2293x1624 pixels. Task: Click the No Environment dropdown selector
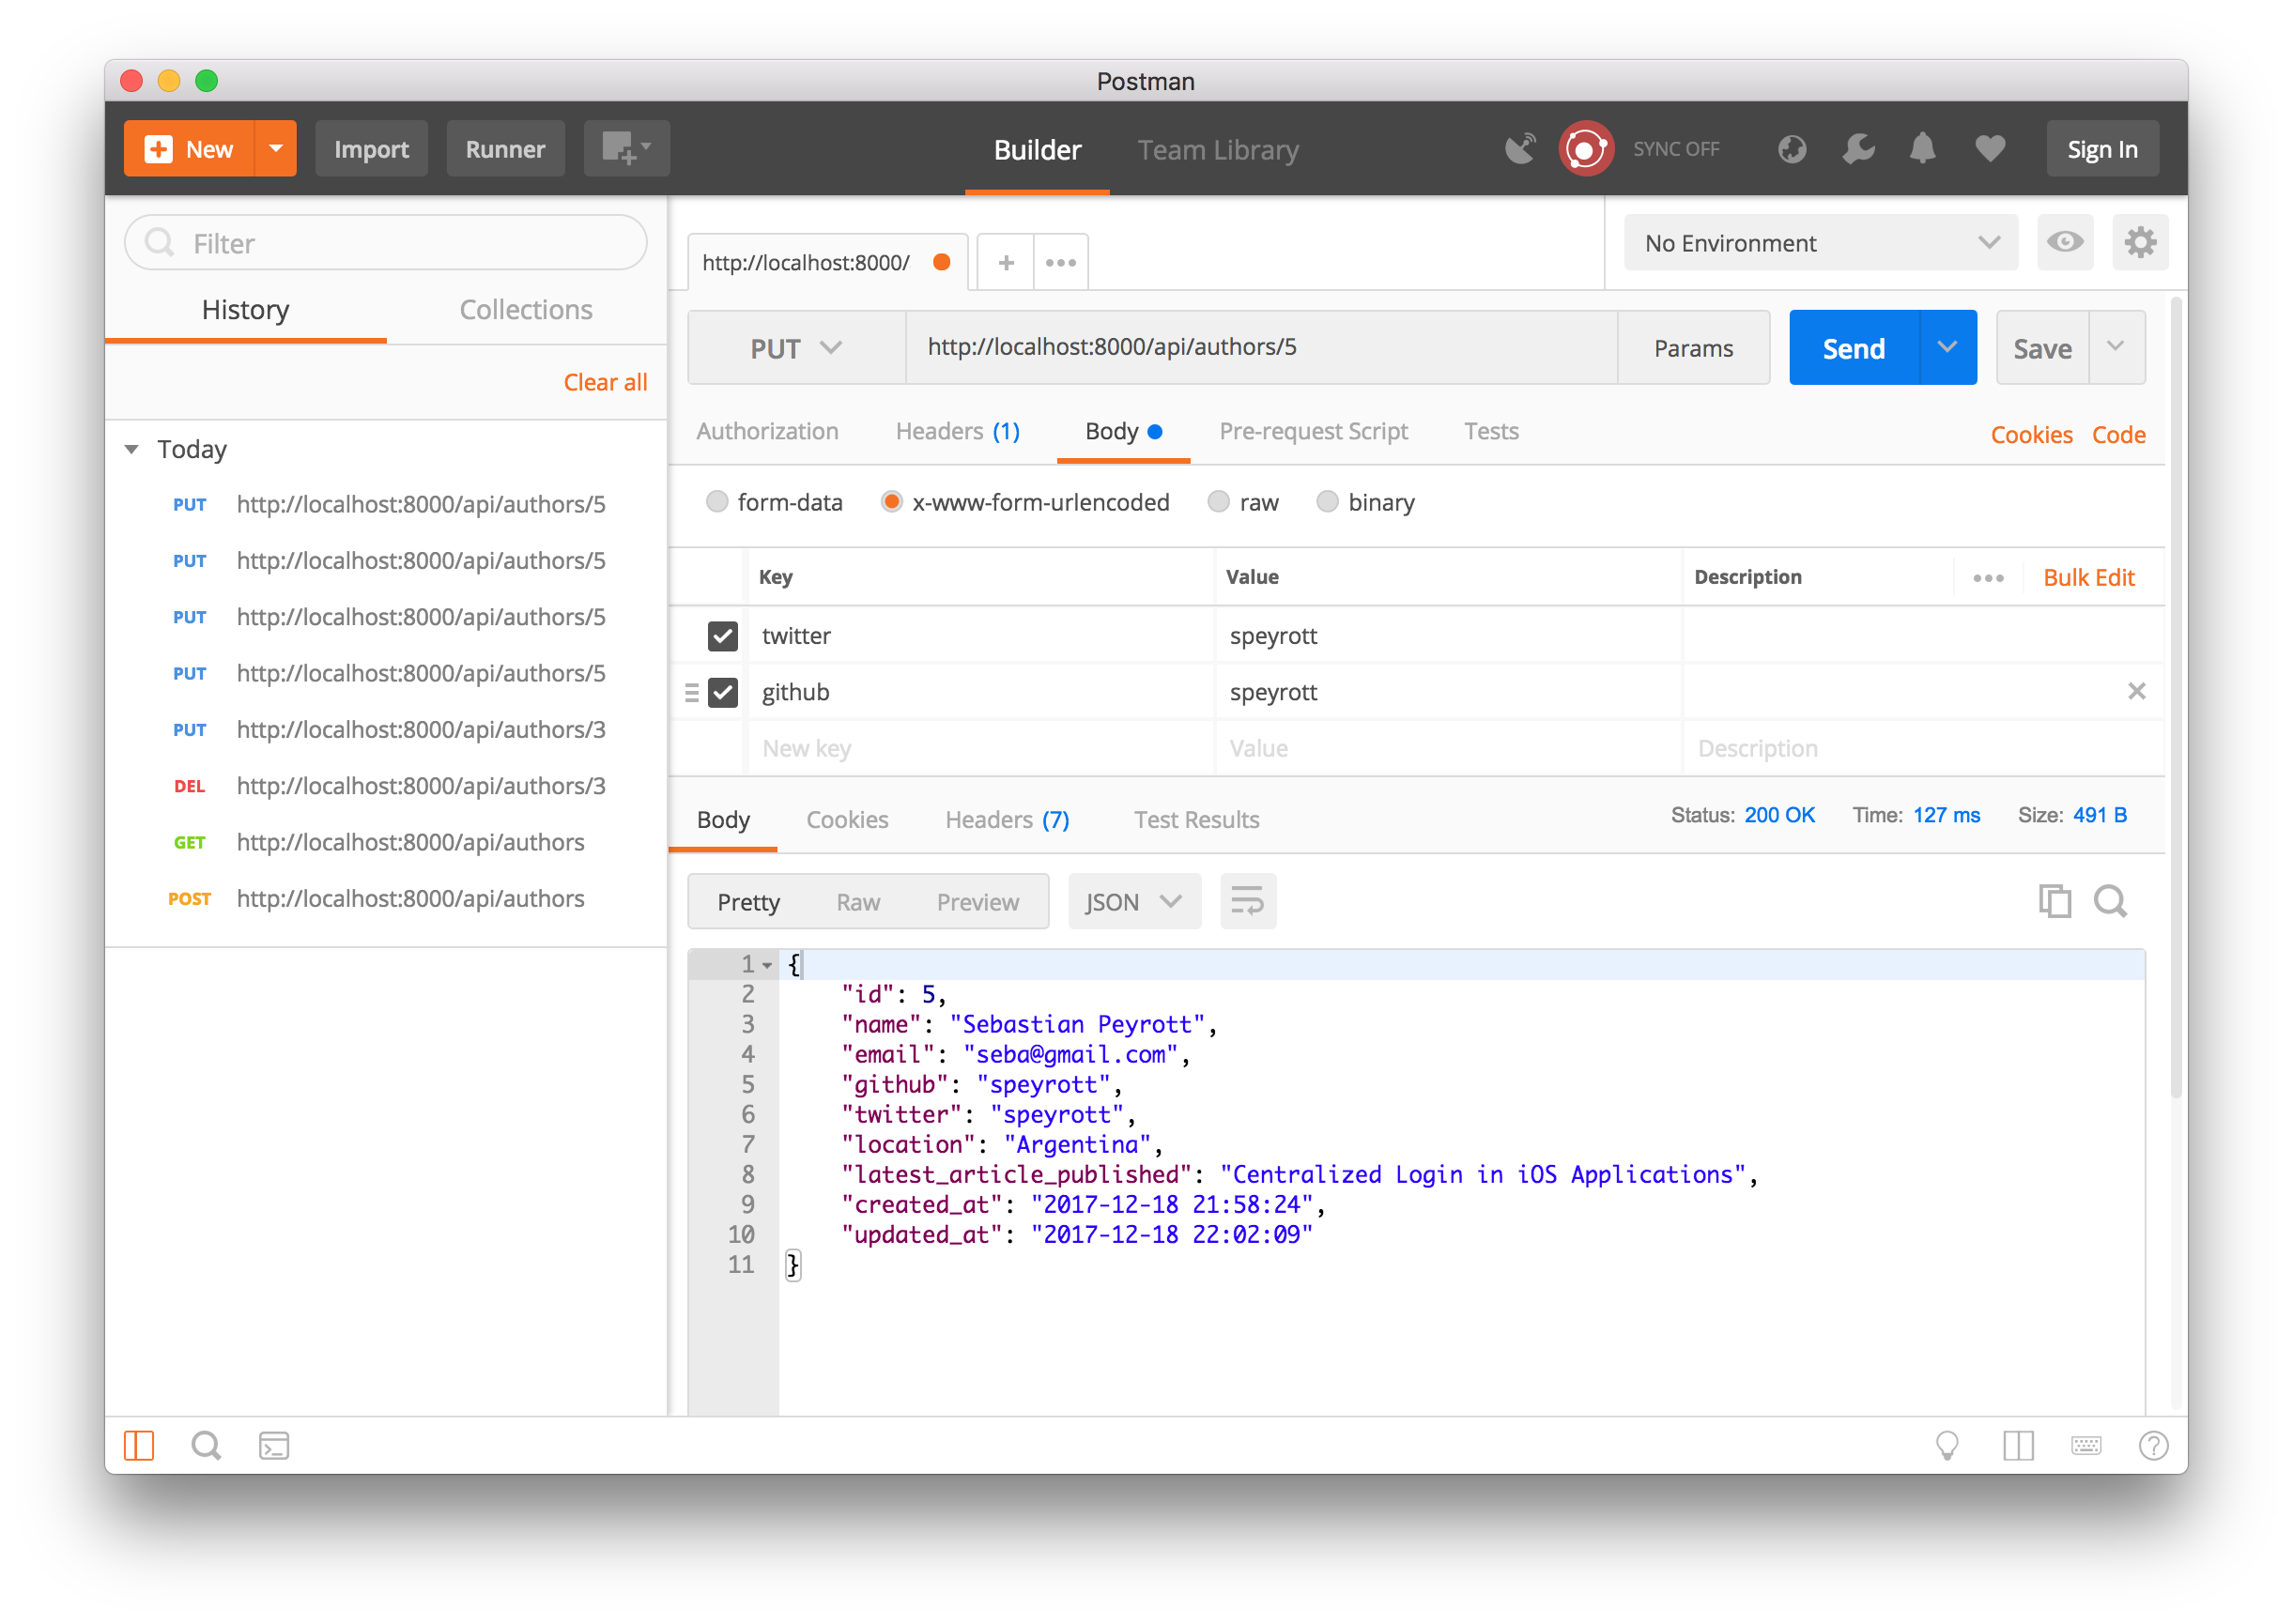coord(1811,242)
